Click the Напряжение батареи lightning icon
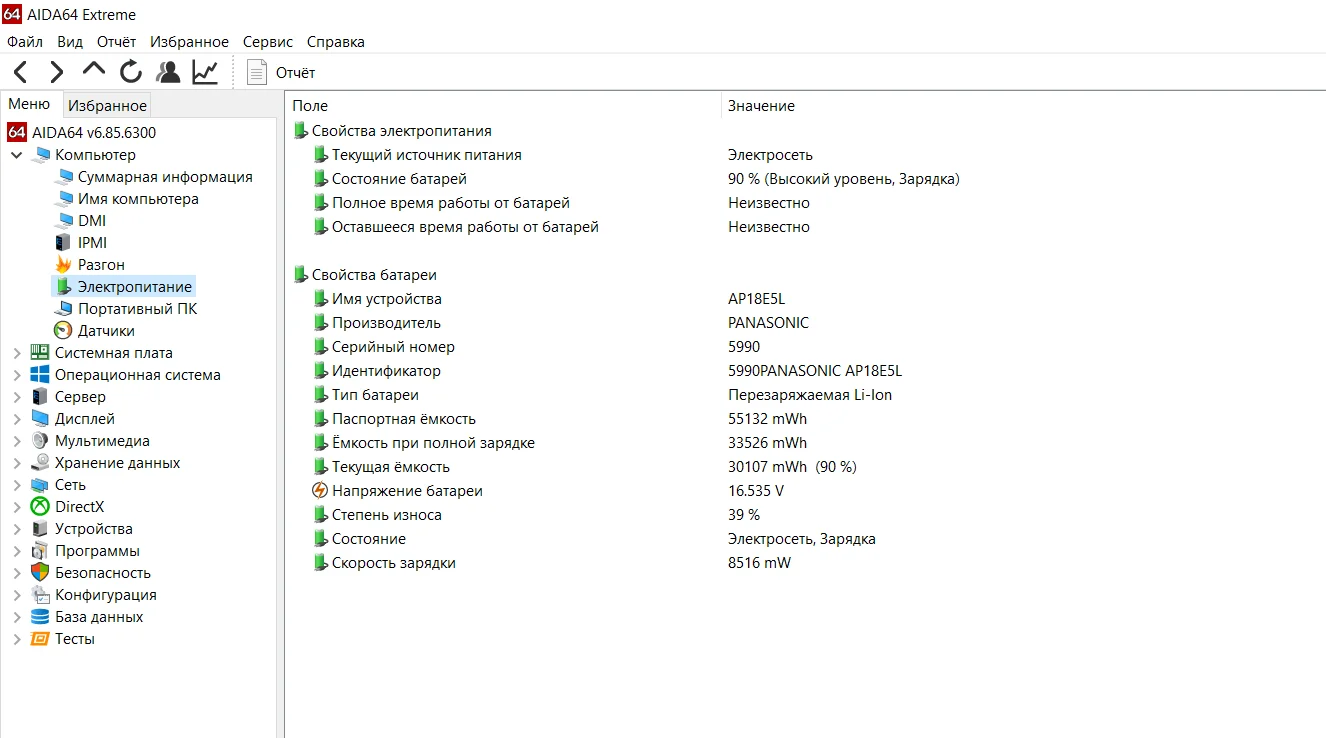The width and height of the screenshot is (1326, 738). click(x=320, y=491)
